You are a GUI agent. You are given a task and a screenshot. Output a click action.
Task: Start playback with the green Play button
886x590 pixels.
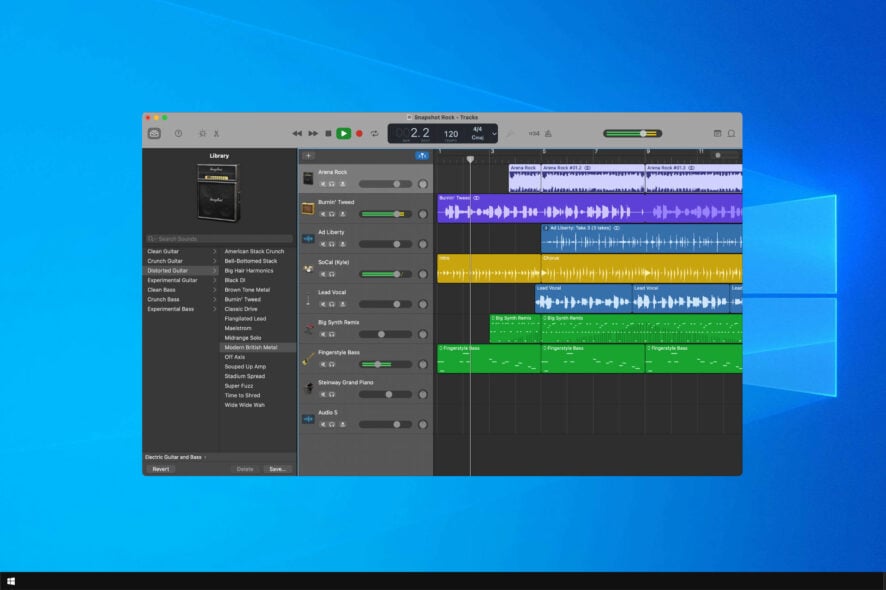(x=344, y=133)
